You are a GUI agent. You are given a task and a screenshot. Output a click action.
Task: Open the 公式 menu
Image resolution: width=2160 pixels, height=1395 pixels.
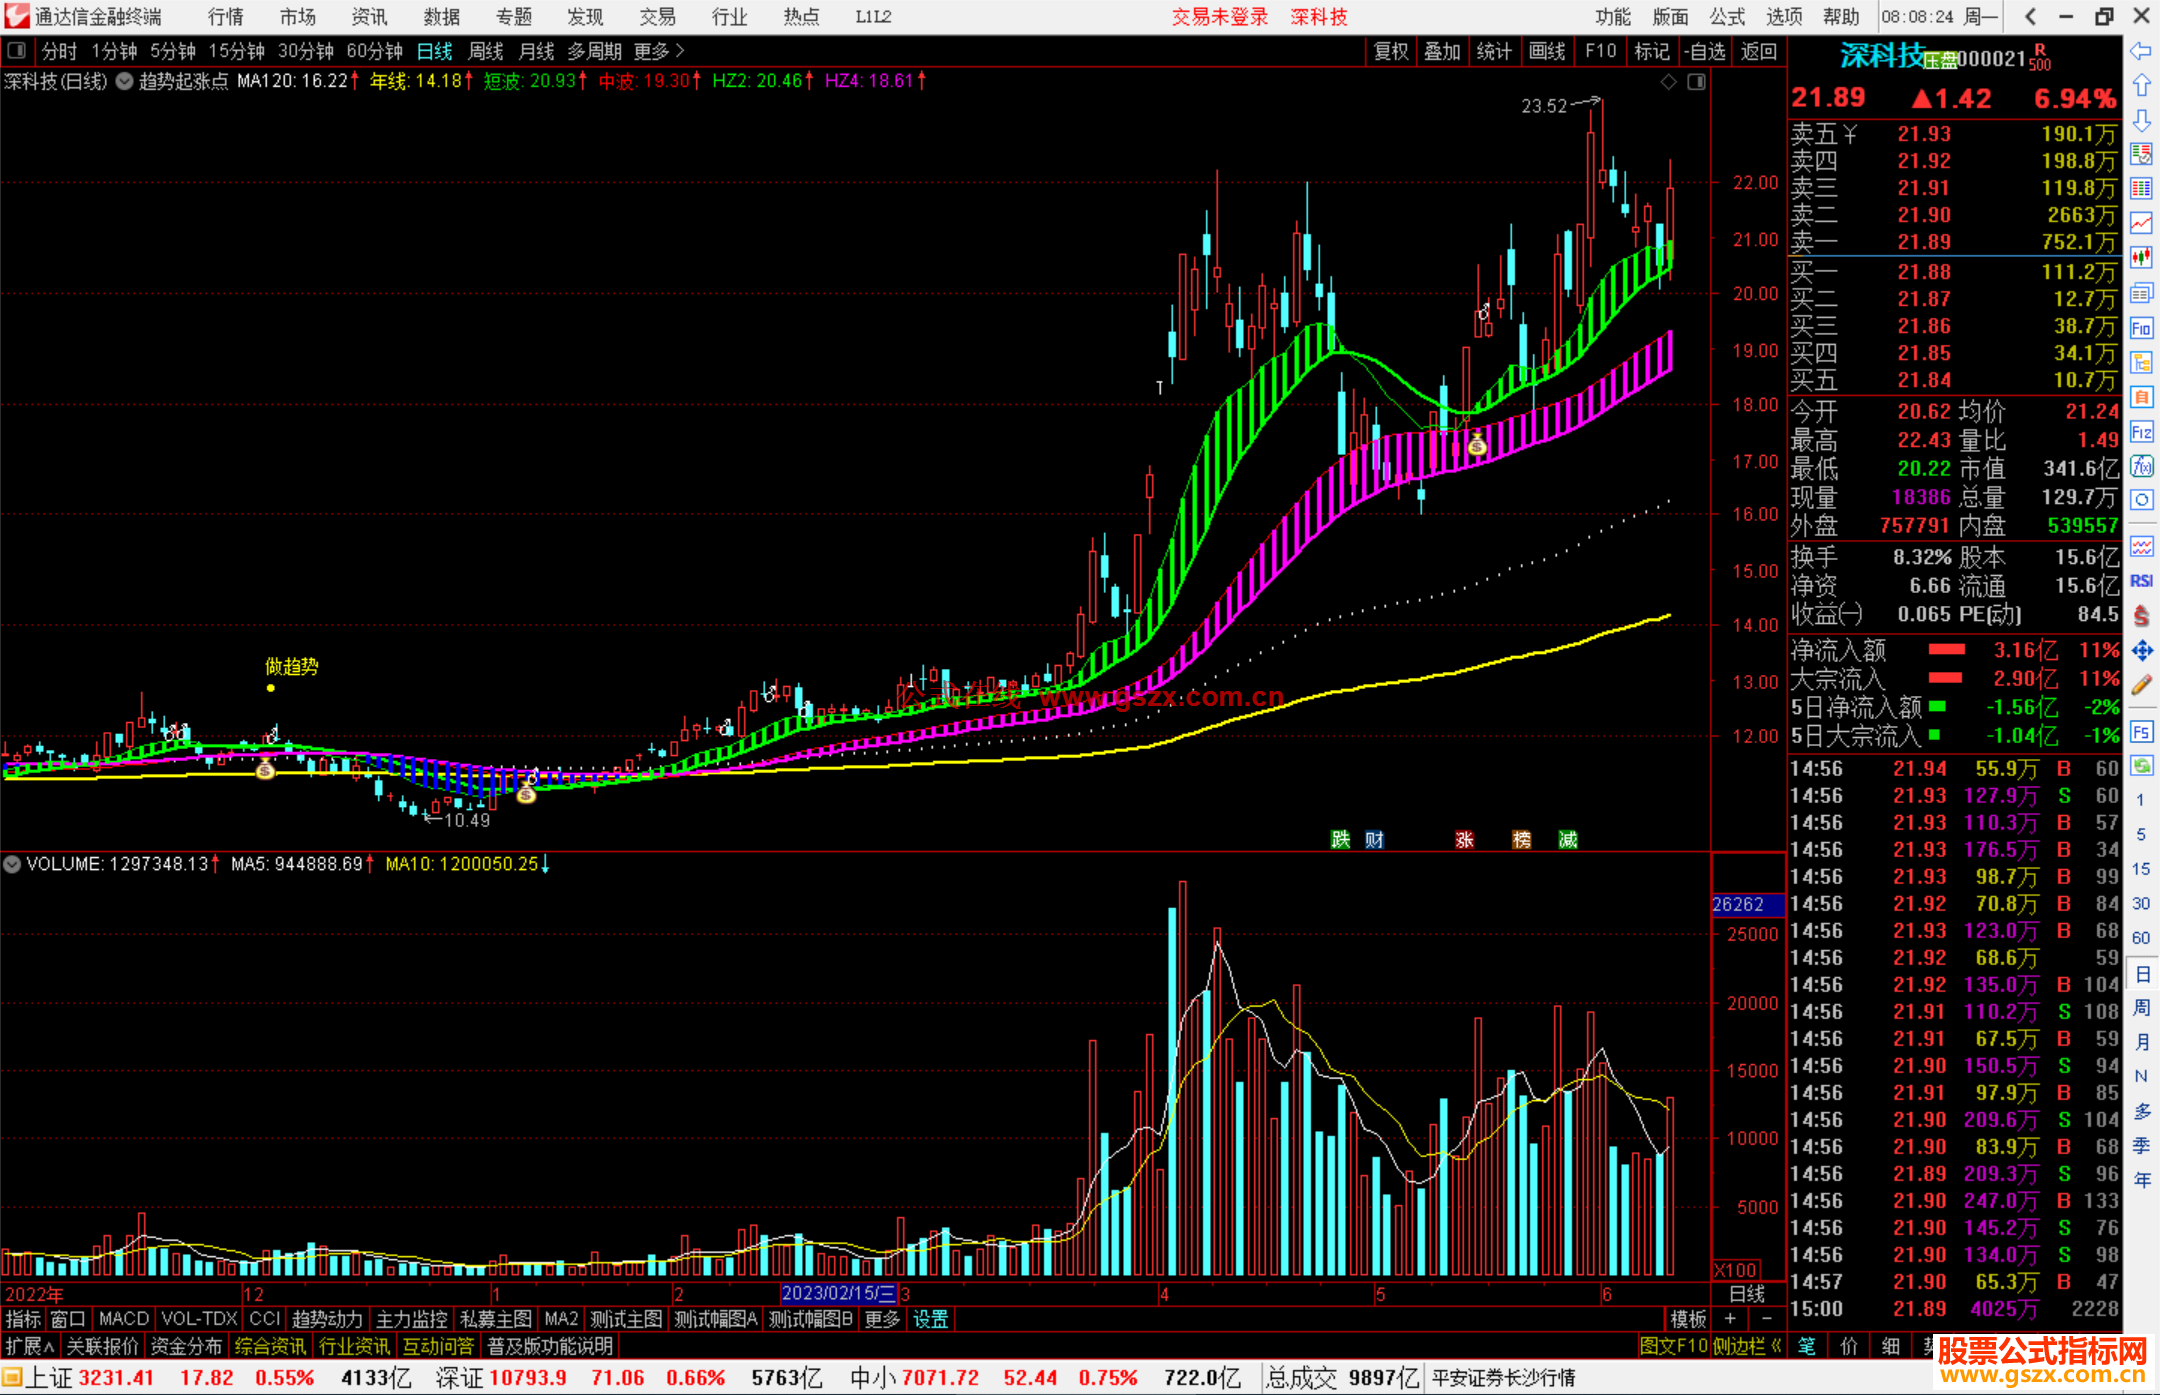1727,17
